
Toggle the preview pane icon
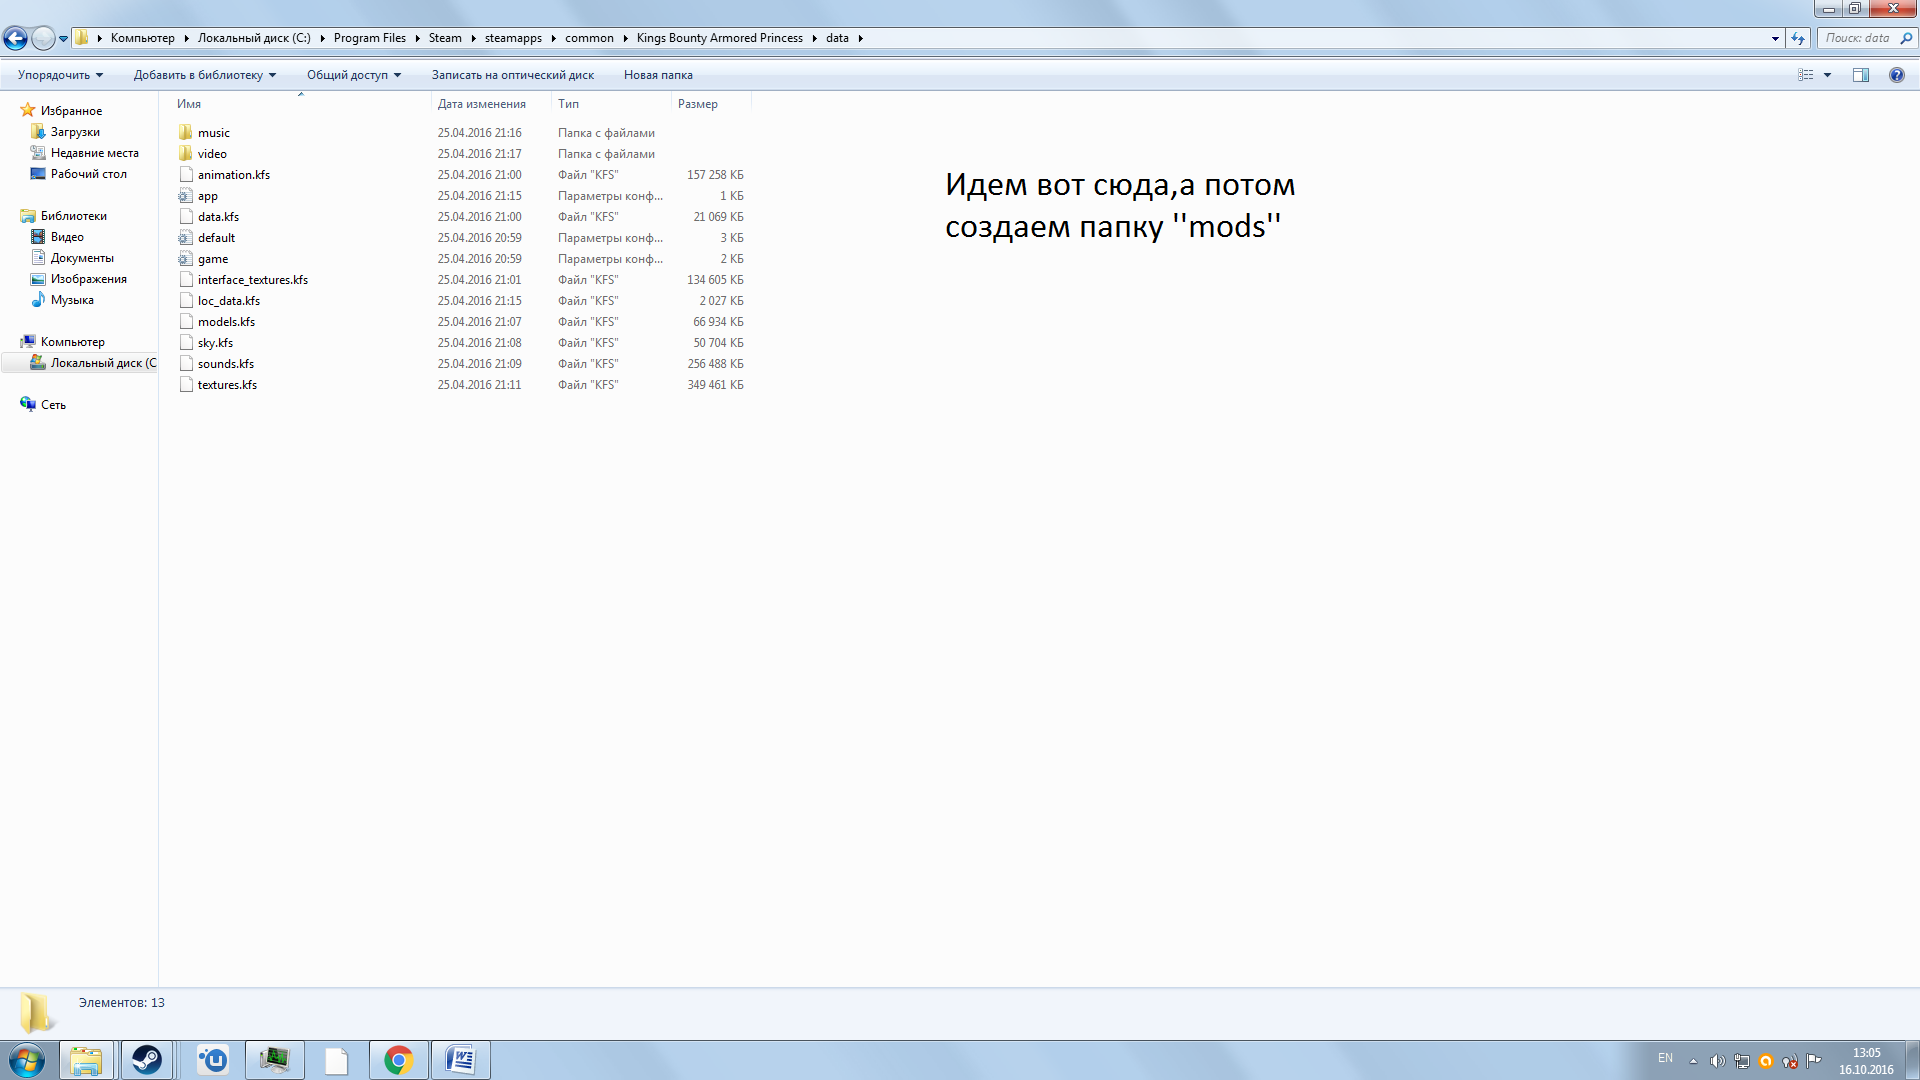(x=1860, y=75)
